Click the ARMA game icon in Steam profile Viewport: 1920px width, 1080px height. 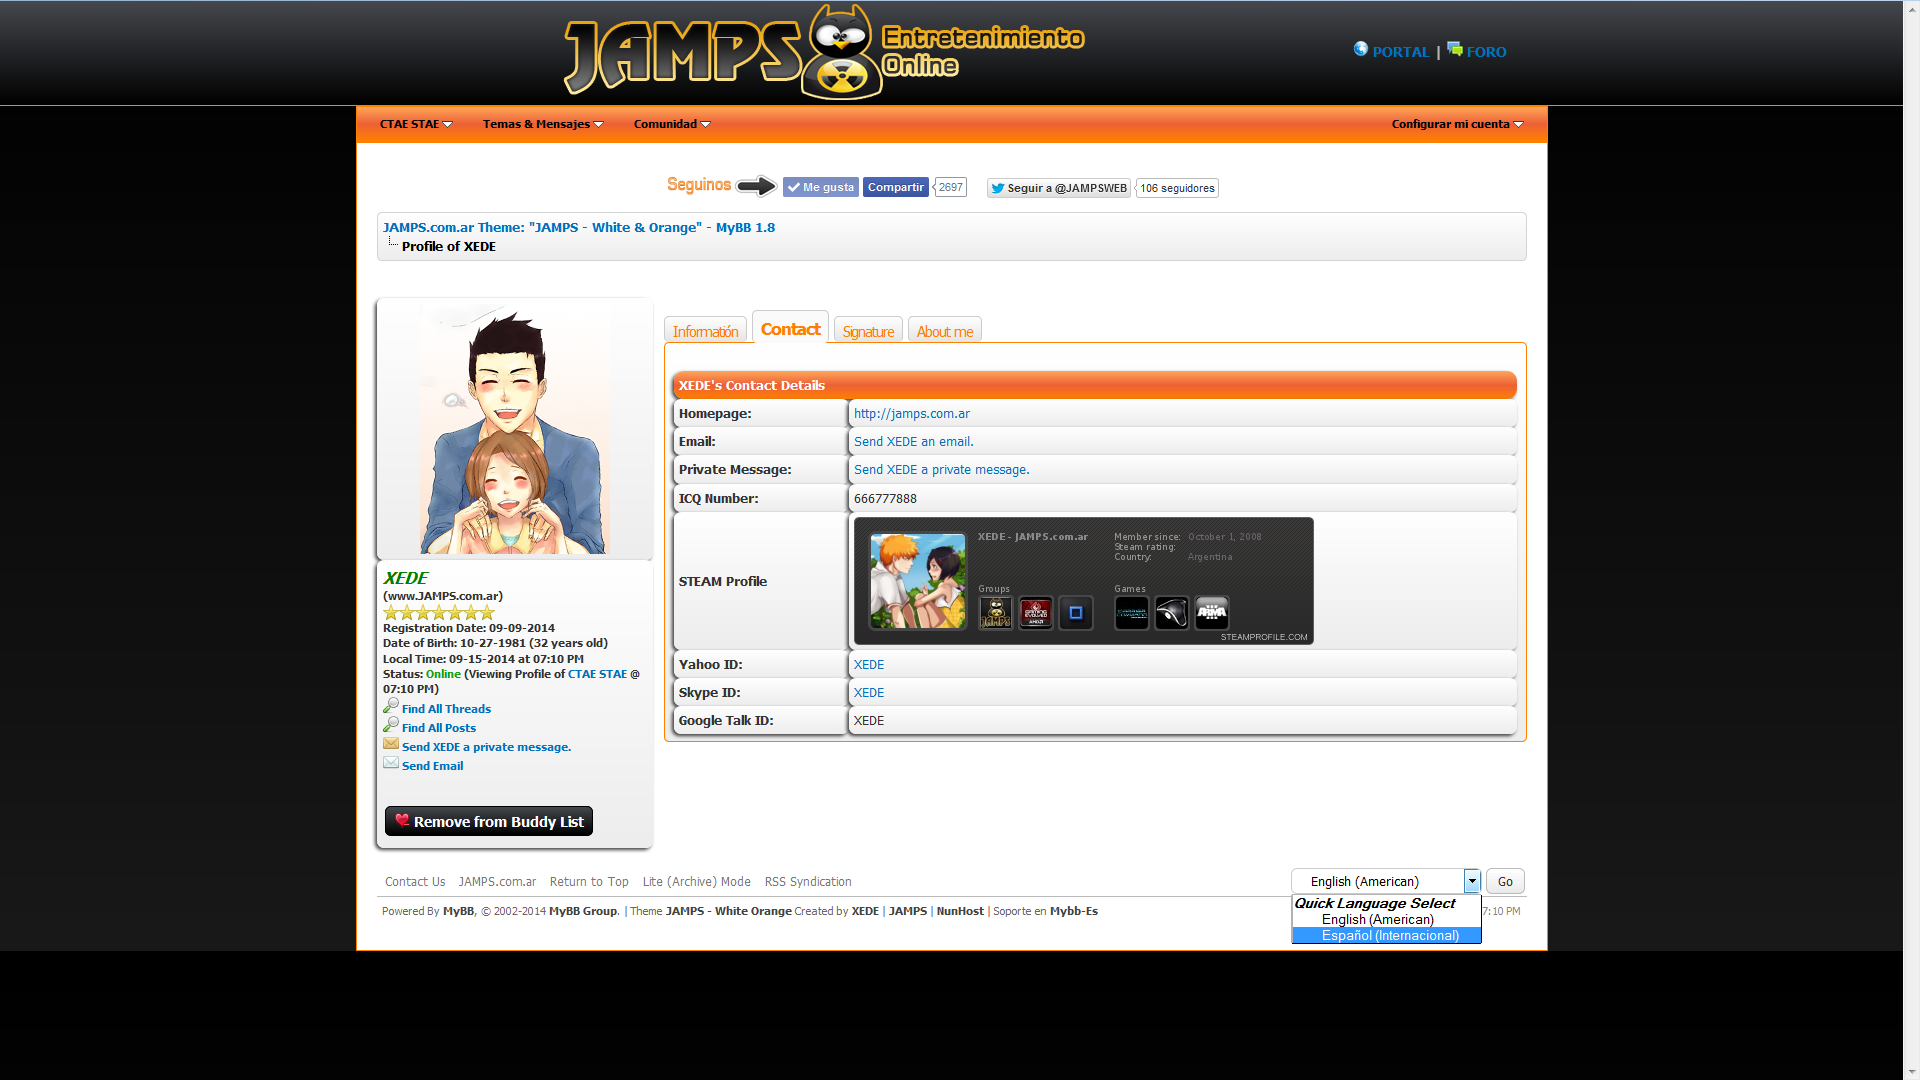1211,613
